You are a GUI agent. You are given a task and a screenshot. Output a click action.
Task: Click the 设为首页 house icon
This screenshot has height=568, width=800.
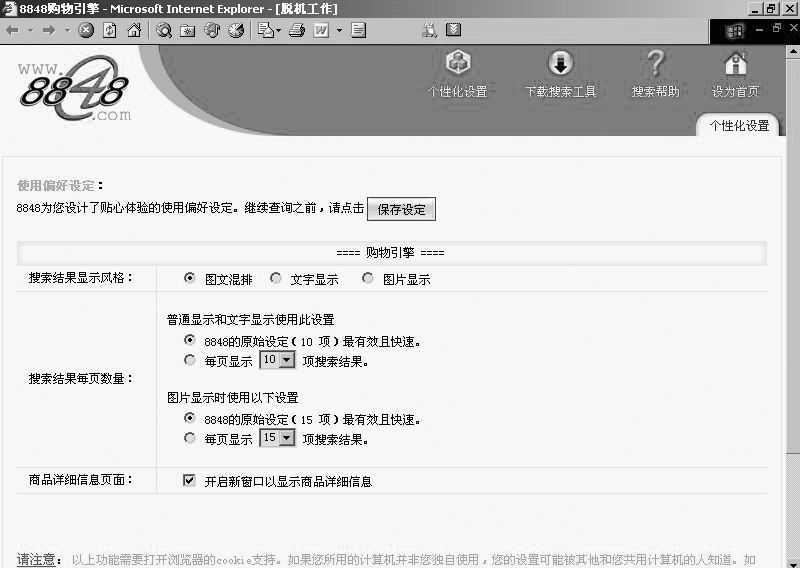[736, 64]
